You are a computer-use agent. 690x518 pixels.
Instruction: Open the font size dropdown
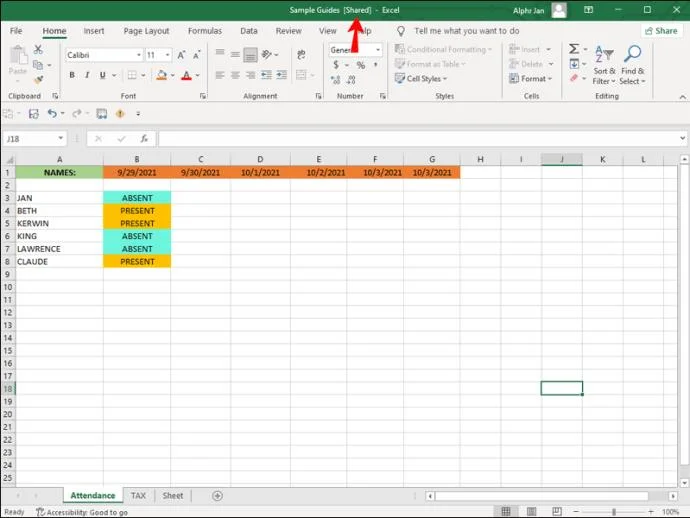[x=168, y=55]
